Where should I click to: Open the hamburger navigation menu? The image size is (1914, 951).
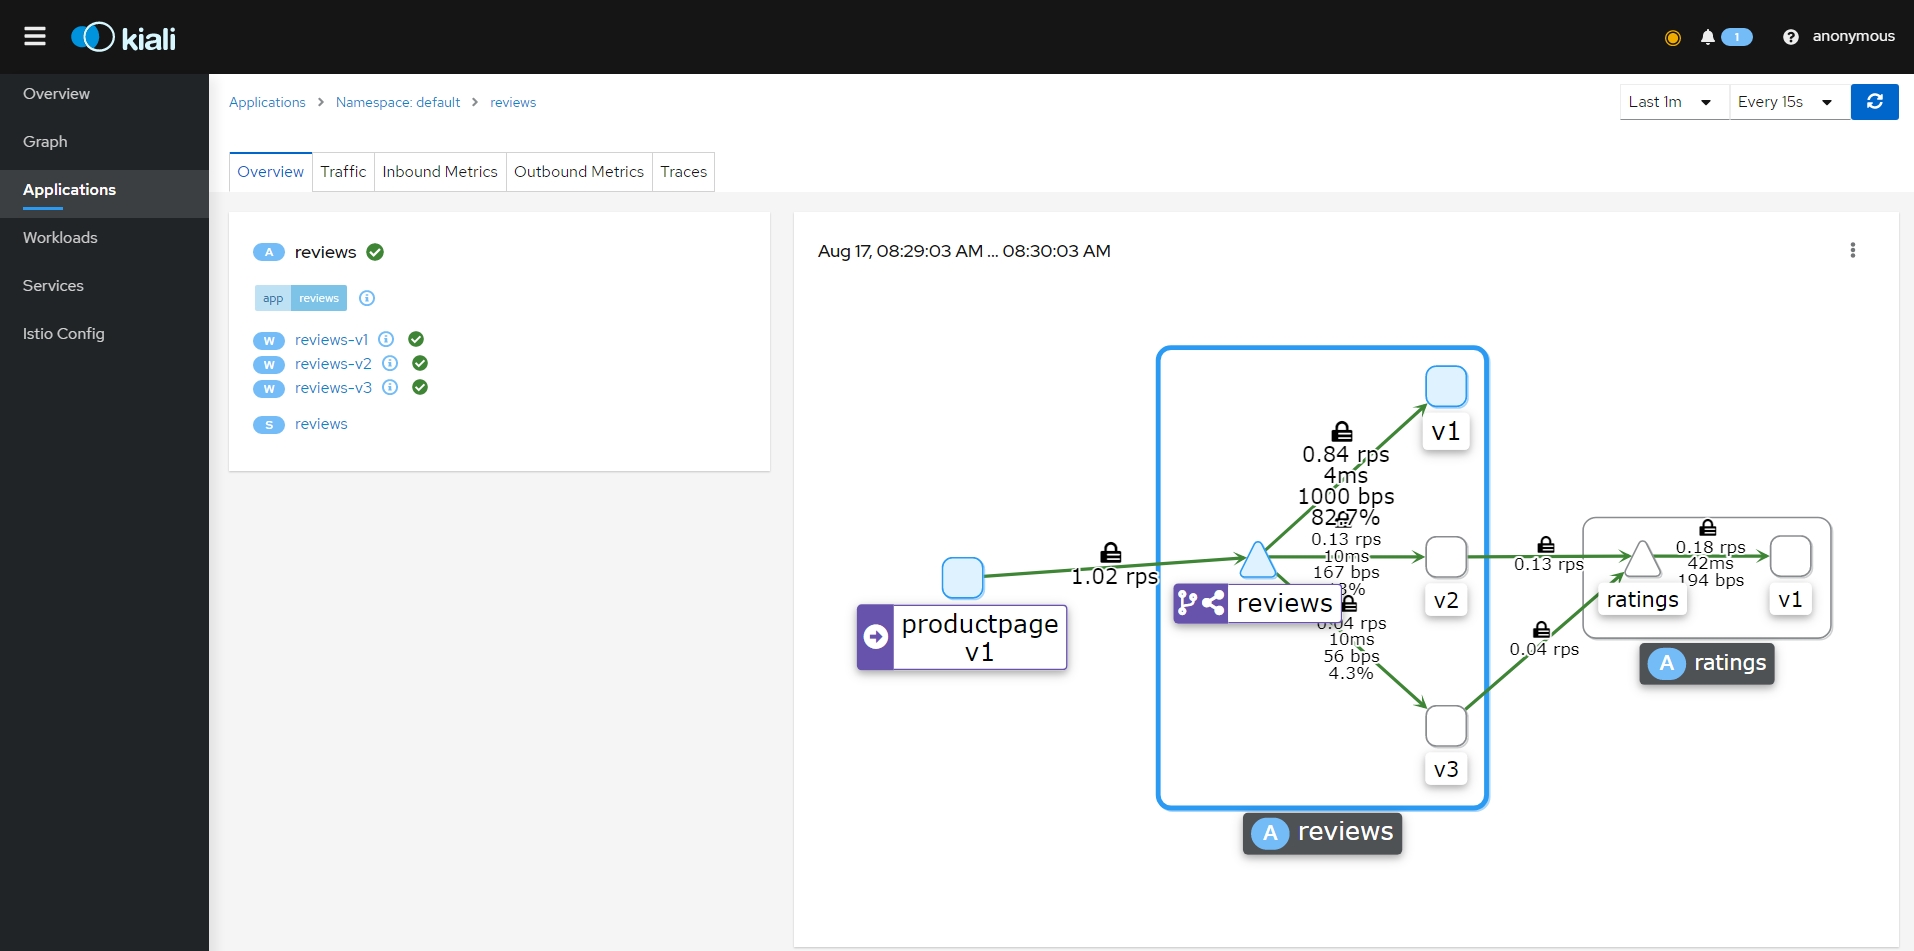[35, 37]
